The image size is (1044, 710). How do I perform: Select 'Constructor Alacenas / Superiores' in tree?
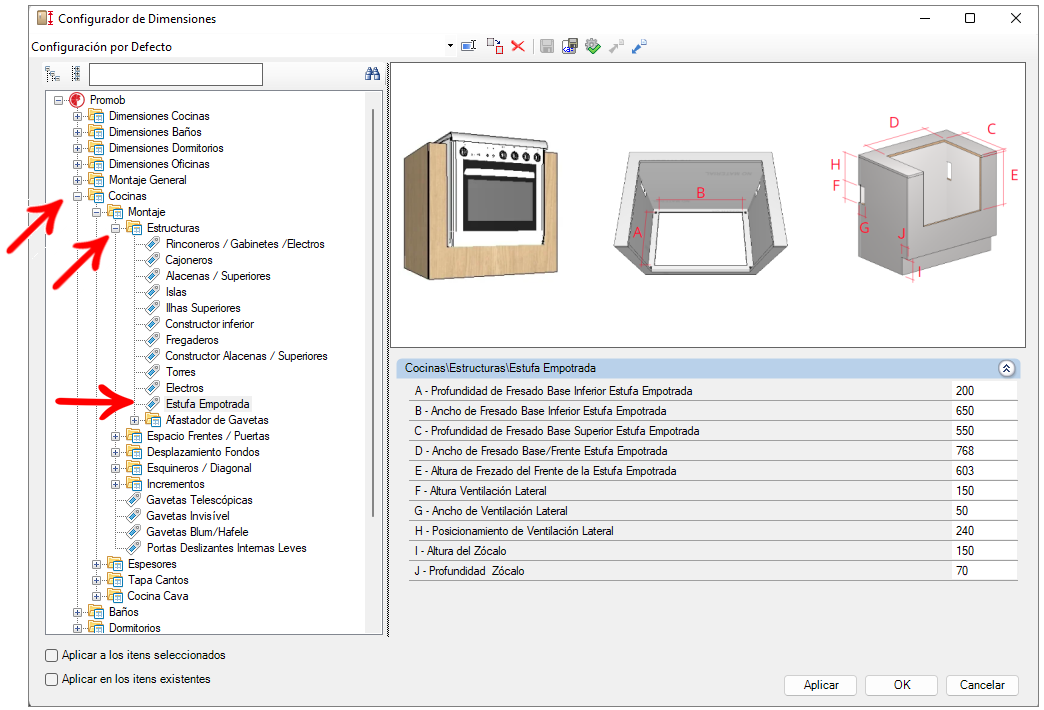point(246,356)
